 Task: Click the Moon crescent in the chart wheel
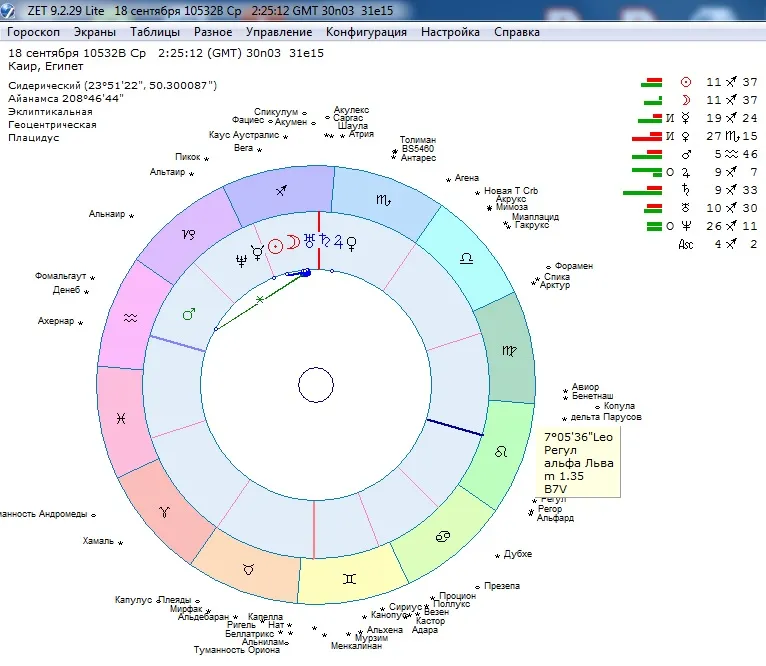click(293, 241)
